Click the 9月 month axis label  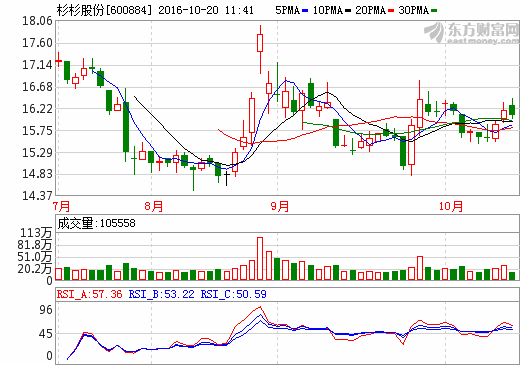tap(280, 206)
